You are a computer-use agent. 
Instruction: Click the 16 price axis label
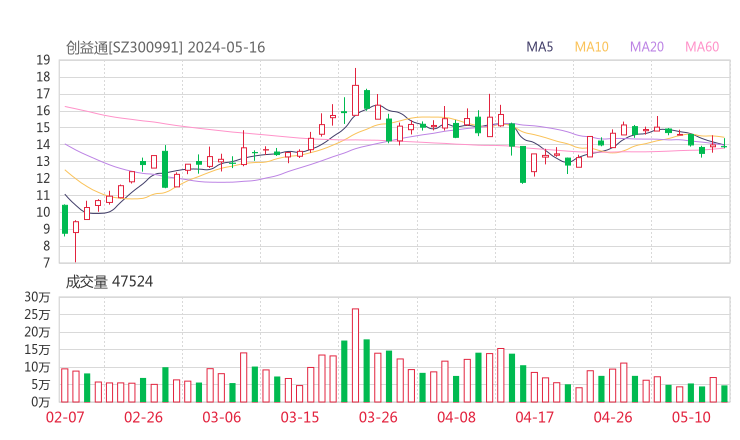[43, 111]
